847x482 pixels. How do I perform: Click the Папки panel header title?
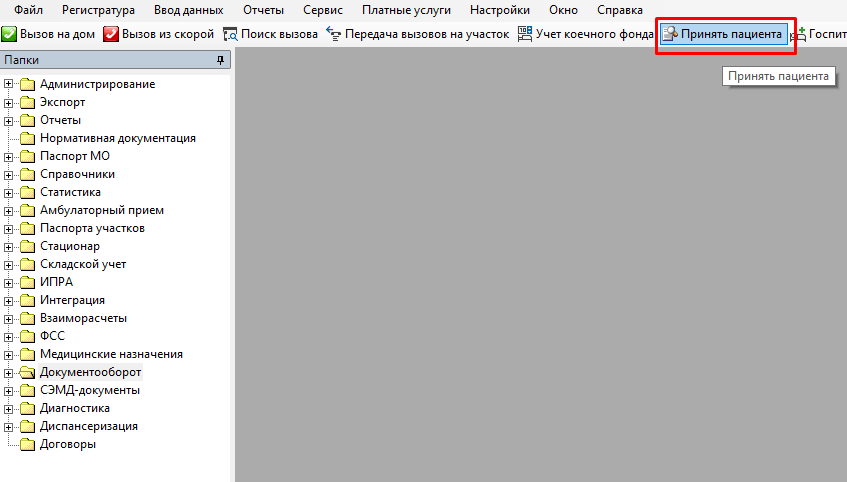[22, 60]
